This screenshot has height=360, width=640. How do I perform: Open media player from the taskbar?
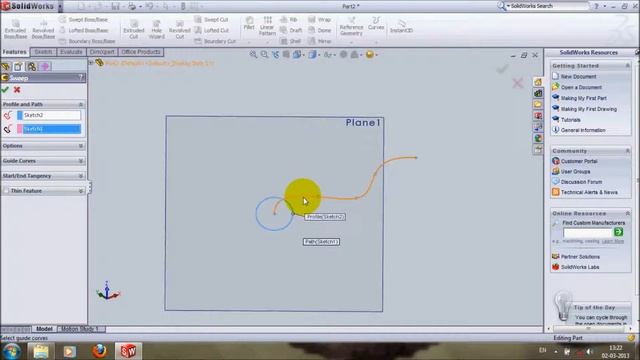pyautogui.click(x=69, y=351)
